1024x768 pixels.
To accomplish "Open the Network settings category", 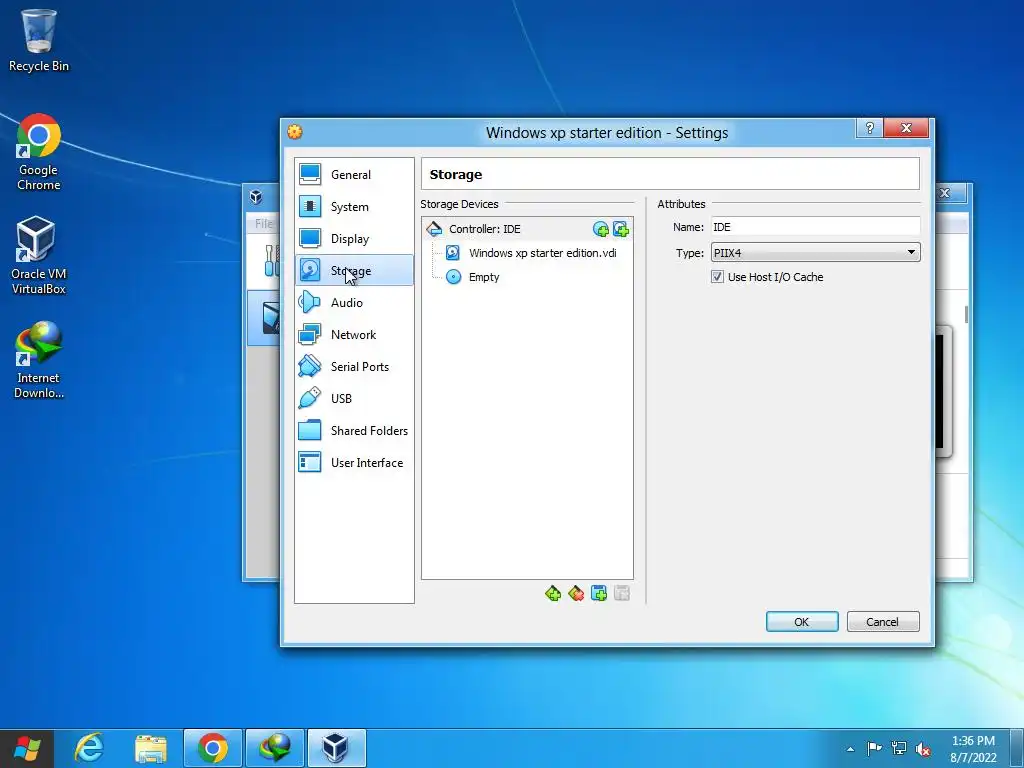I will (x=354, y=334).
